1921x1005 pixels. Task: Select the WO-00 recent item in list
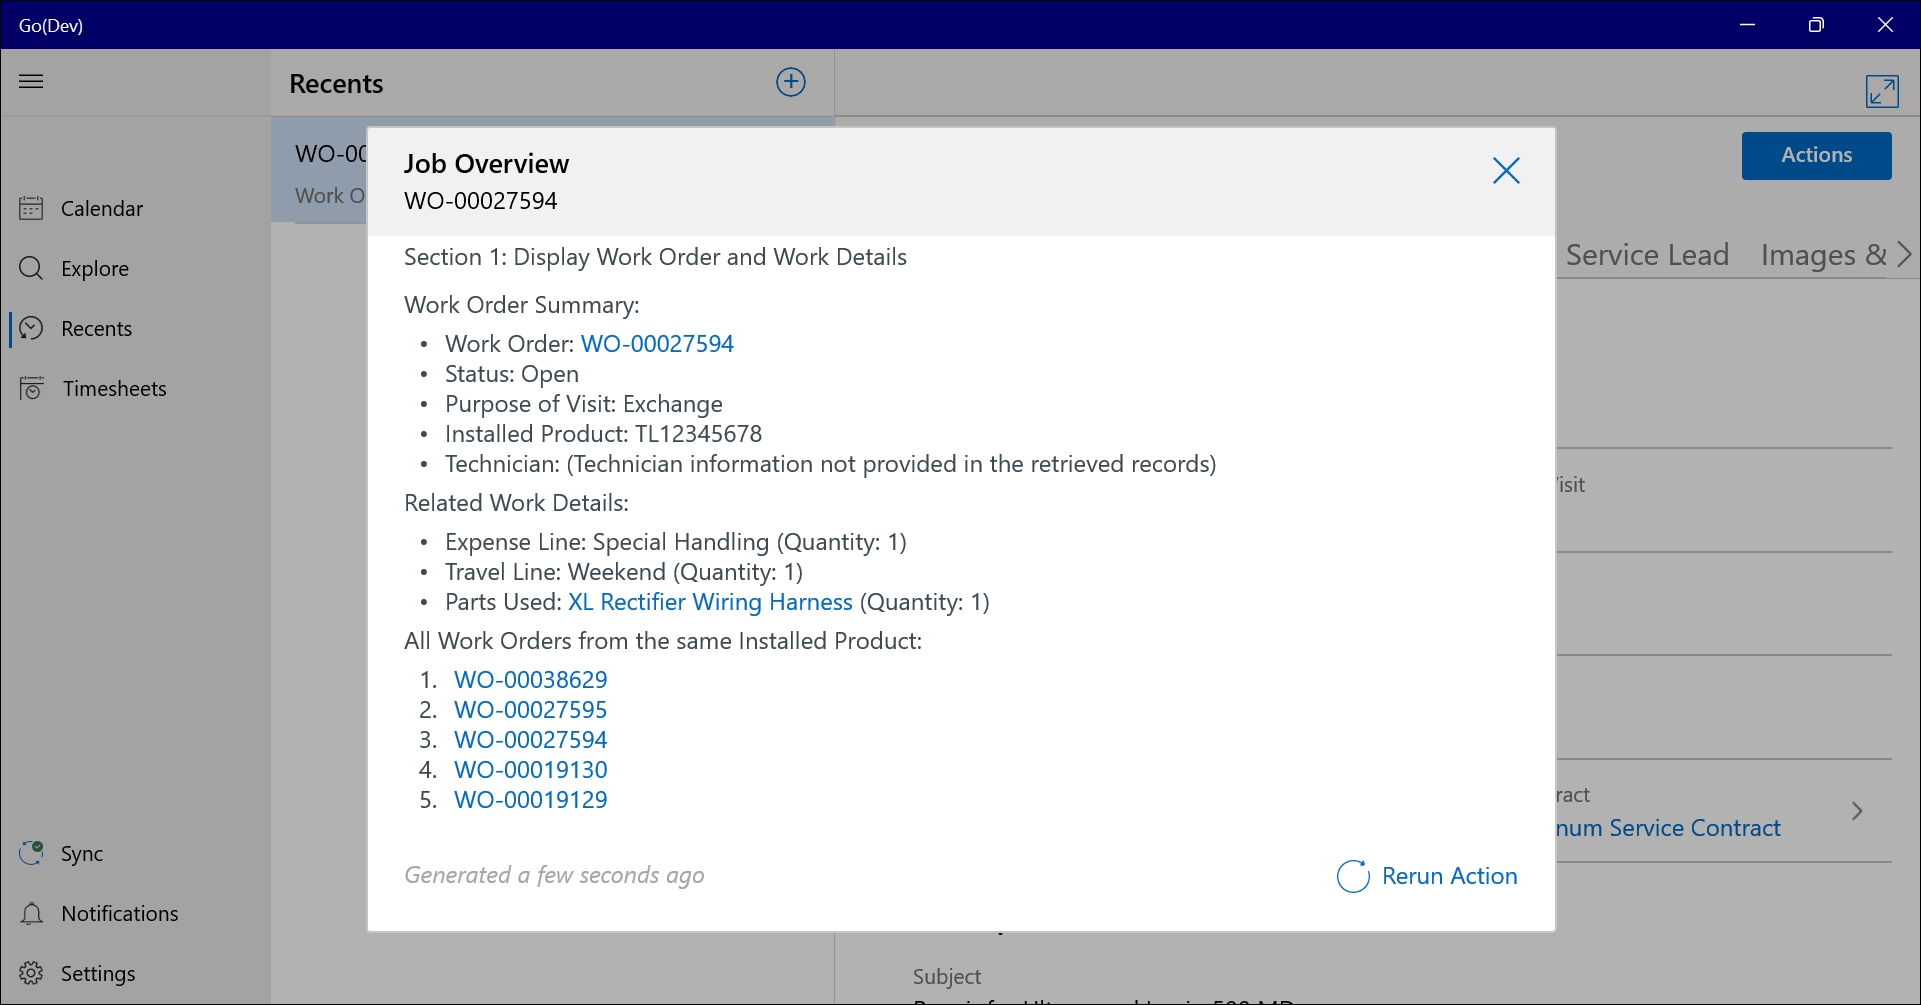coord(320,170)
